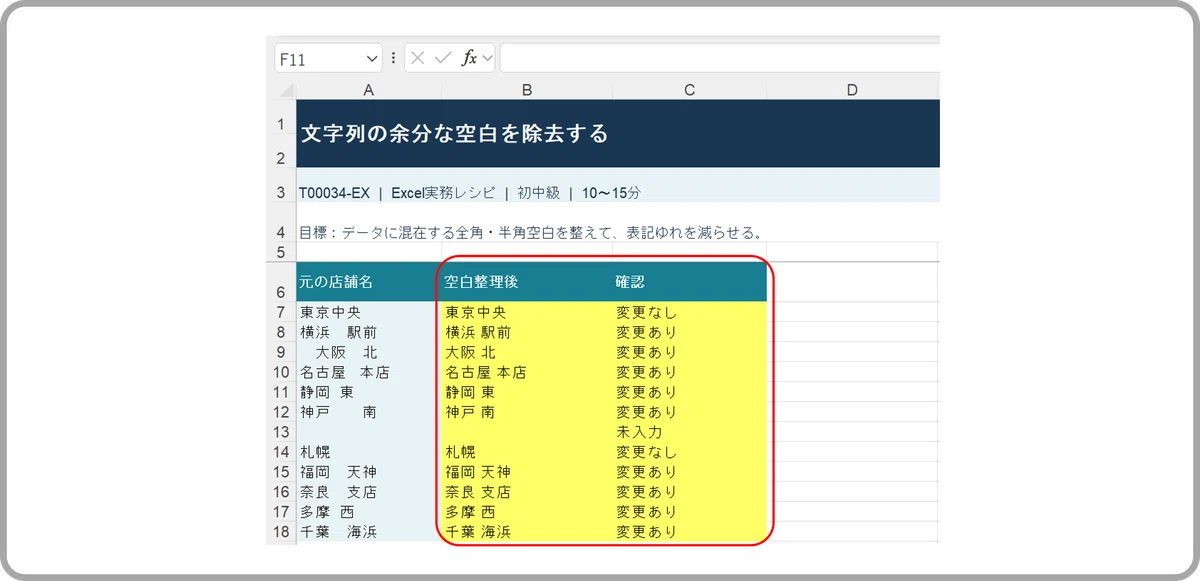Select 奈良 支店 in column A
Screen dimensions: 1200x581
[x=368, y=492]
